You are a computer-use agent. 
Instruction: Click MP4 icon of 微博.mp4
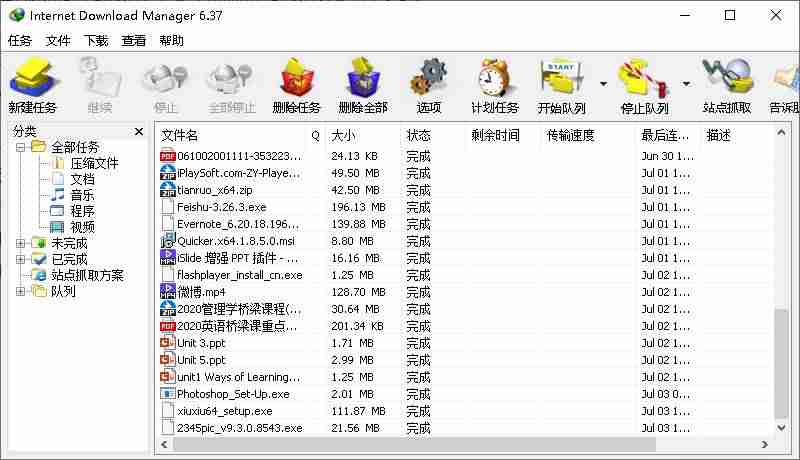(168, 292)
